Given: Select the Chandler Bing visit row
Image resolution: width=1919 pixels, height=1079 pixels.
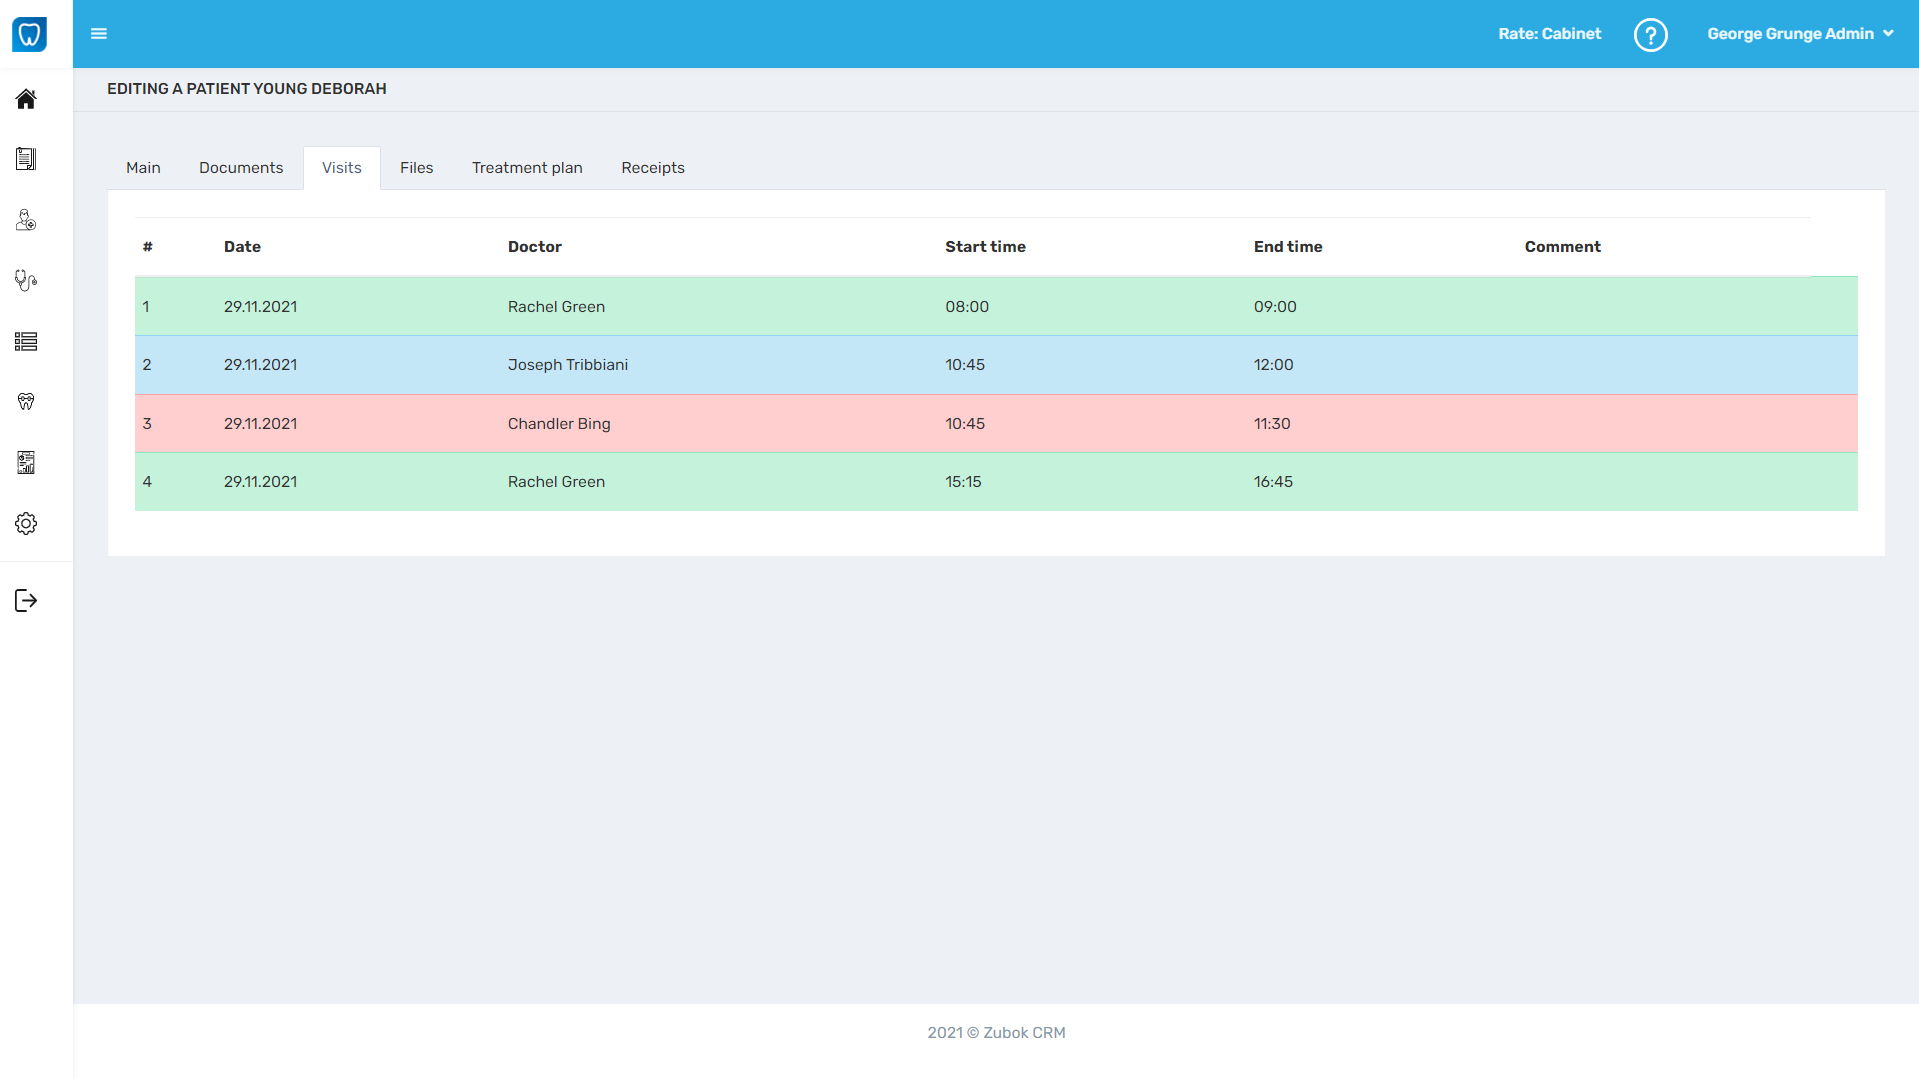Looking at the screenshot, I should (x=700, y=423).
